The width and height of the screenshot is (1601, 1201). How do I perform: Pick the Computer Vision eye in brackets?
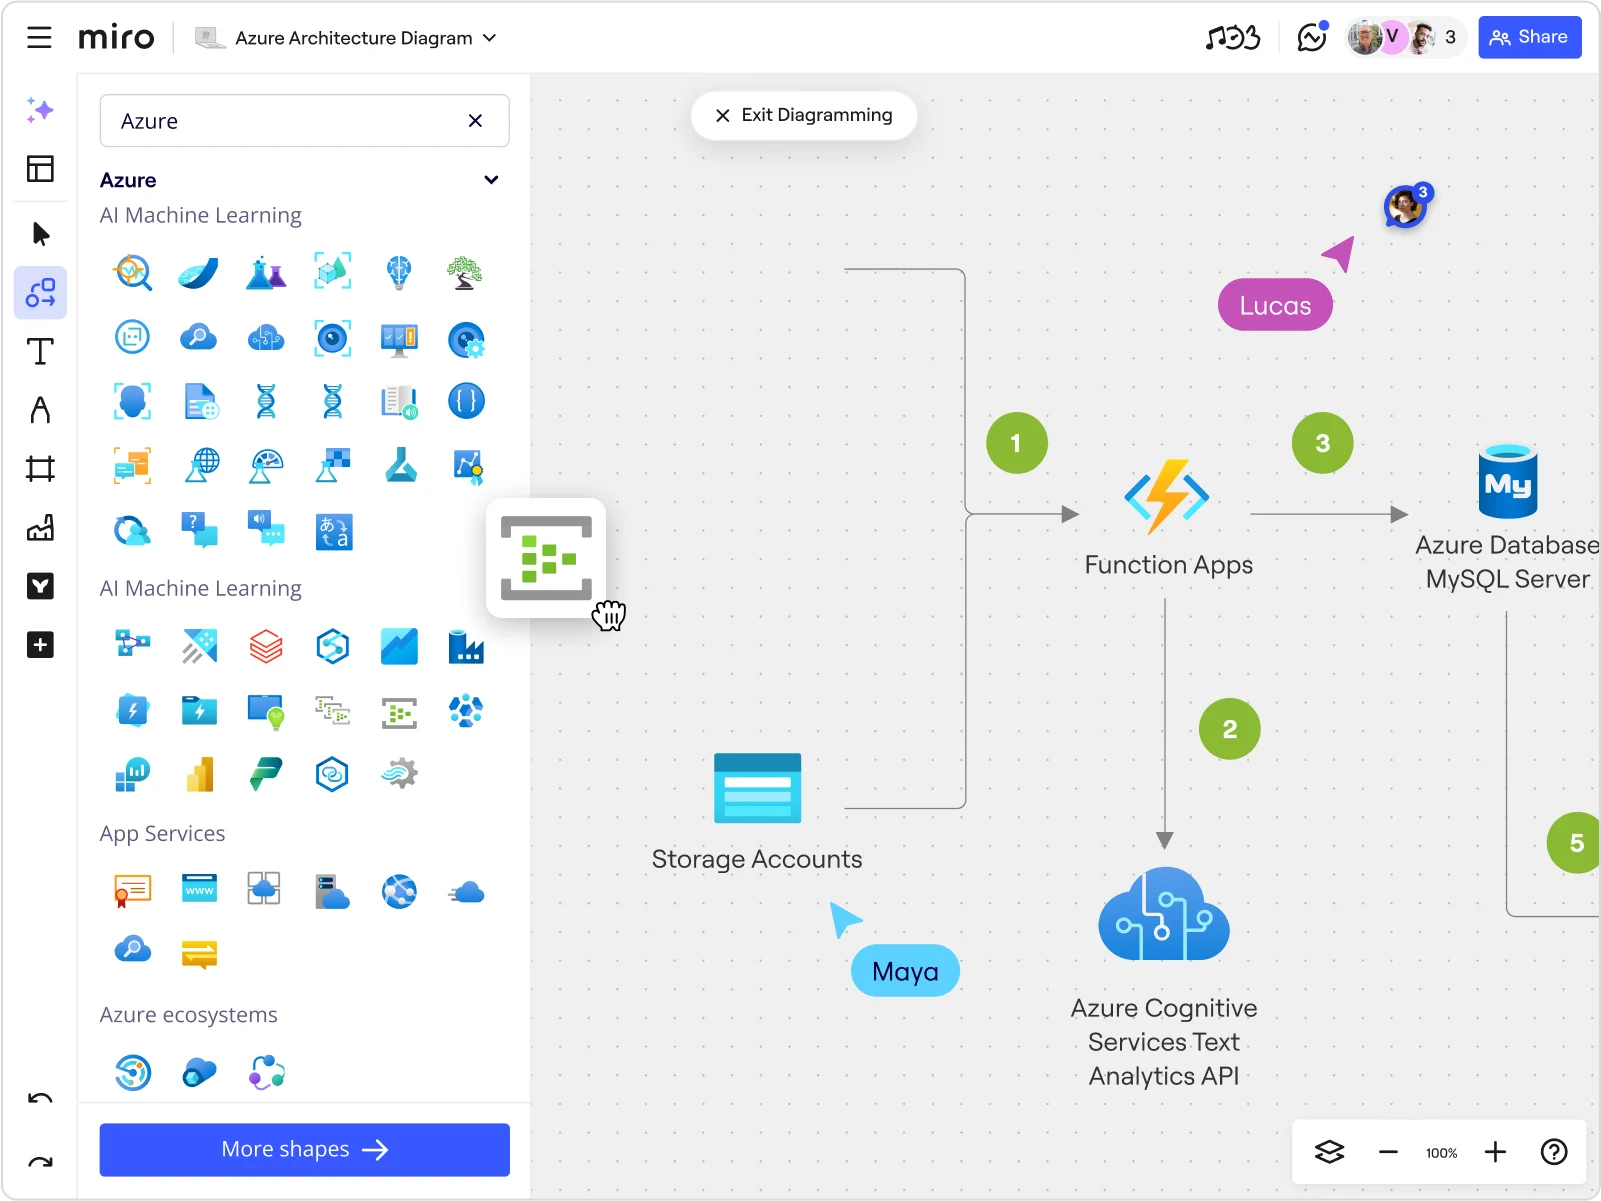click(333, 338)
